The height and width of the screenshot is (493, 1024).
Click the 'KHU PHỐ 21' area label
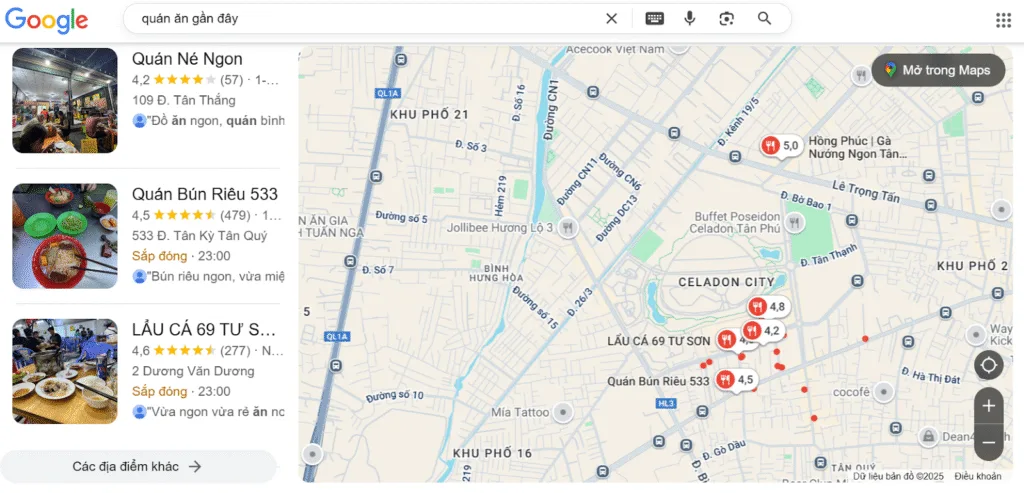click(x=430, y=114)
